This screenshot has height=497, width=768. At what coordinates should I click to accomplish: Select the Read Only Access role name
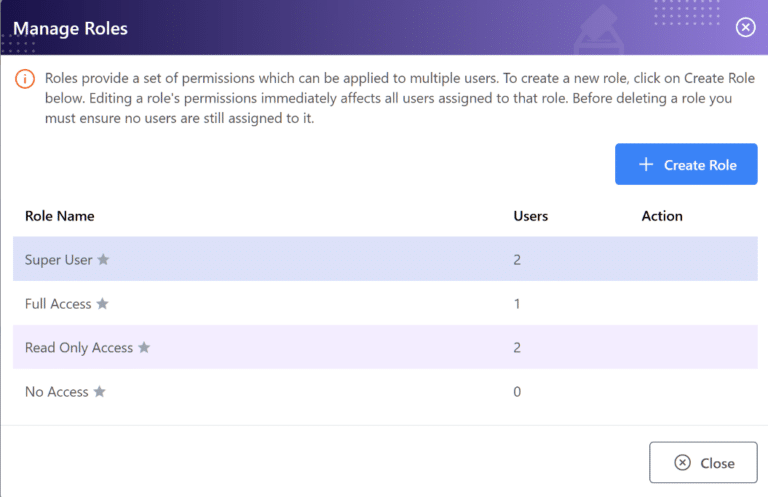[79, 348]
